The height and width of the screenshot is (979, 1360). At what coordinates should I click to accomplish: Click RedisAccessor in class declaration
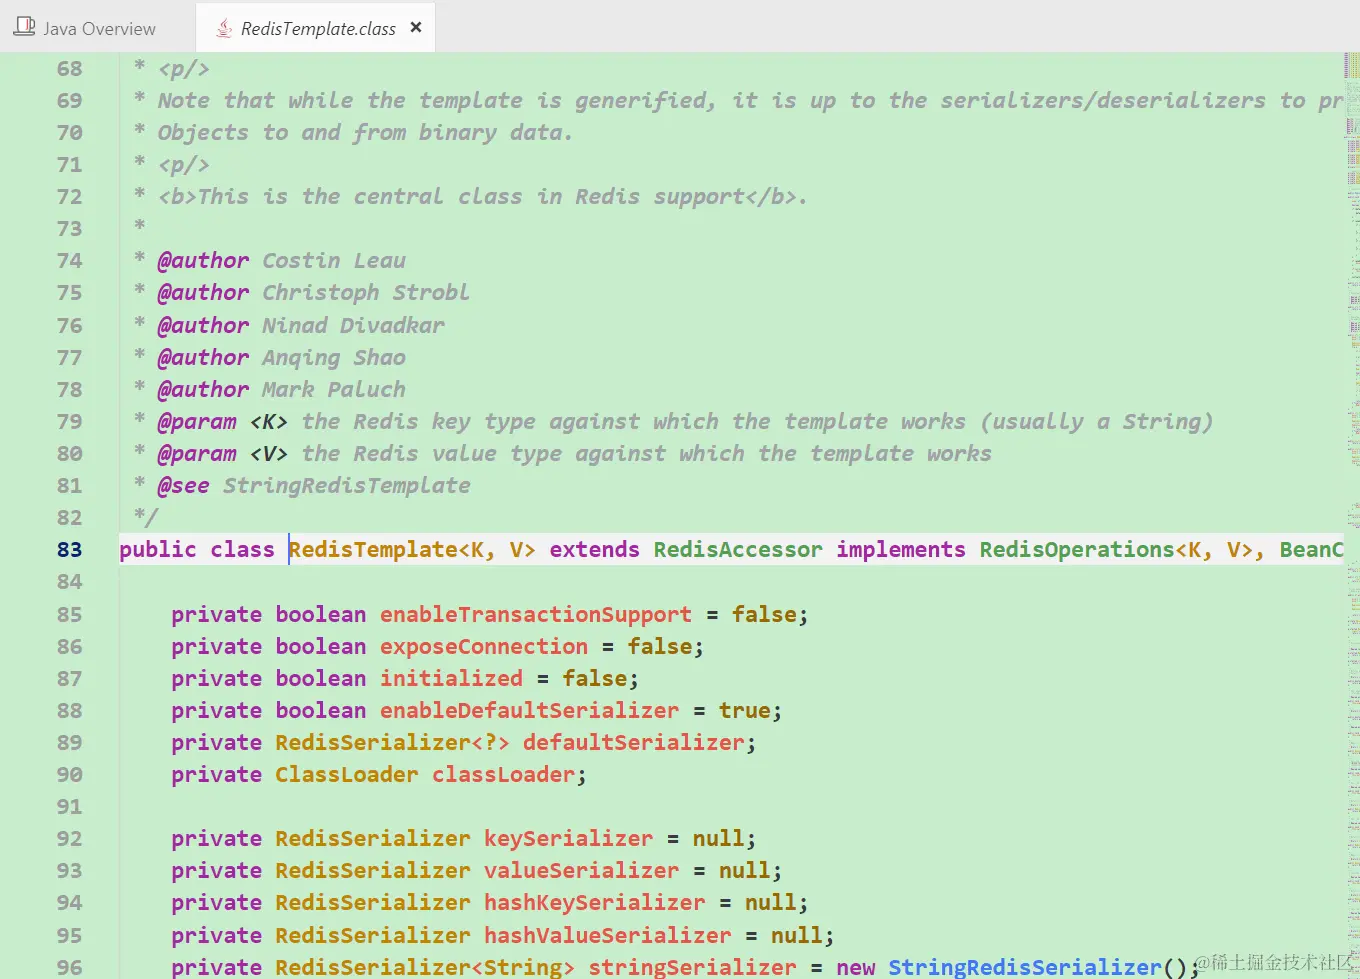click(738, 549)
